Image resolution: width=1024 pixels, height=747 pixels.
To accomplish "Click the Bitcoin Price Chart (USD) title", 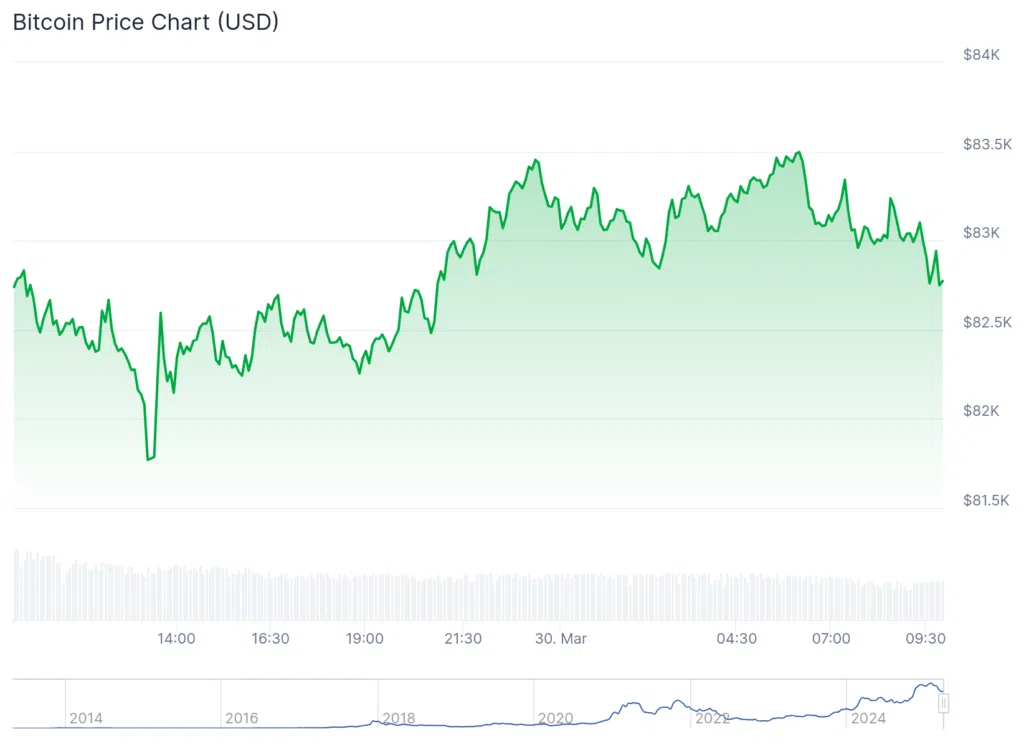I will (x=145, y=22).
